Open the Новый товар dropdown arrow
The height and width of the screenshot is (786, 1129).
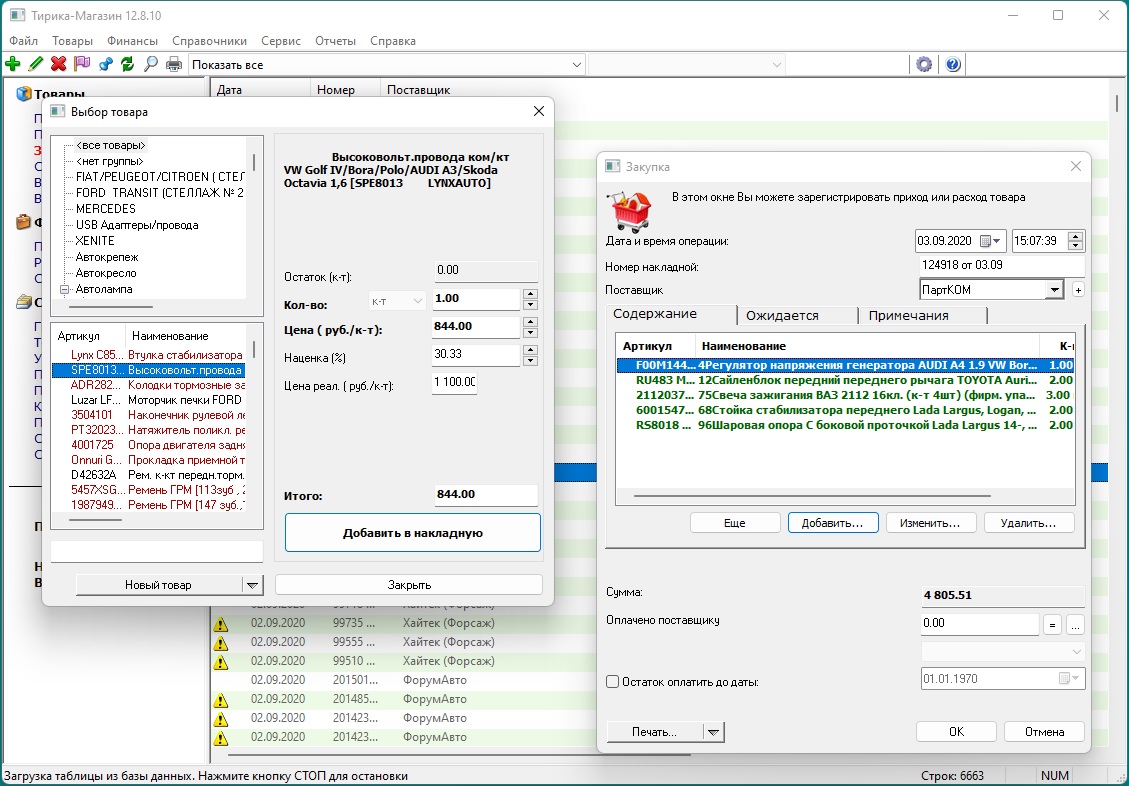tap(252, 585)
